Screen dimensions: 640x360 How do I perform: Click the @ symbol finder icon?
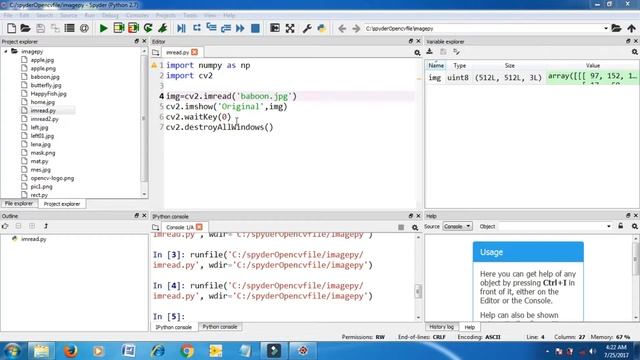[84, 28]
